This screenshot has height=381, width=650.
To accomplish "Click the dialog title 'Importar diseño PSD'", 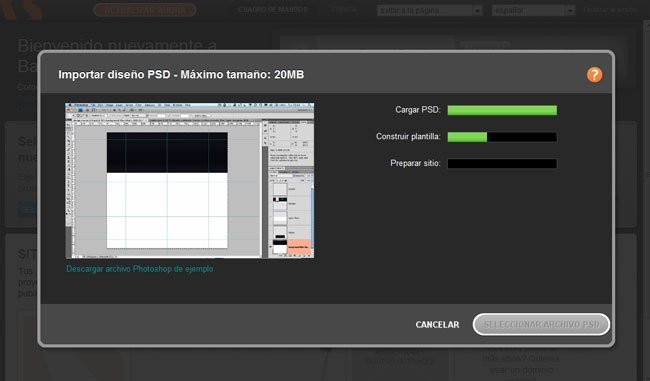I will pyautogui.click(x=114, y=75).
